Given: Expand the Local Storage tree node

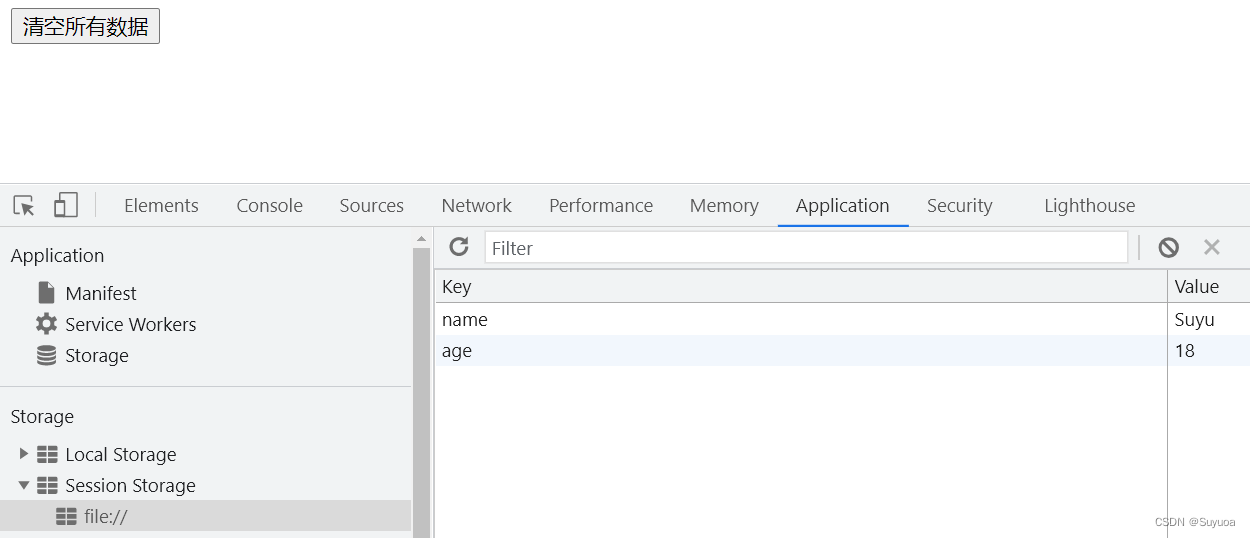Looking at the screenshot, I should [24, 454].
